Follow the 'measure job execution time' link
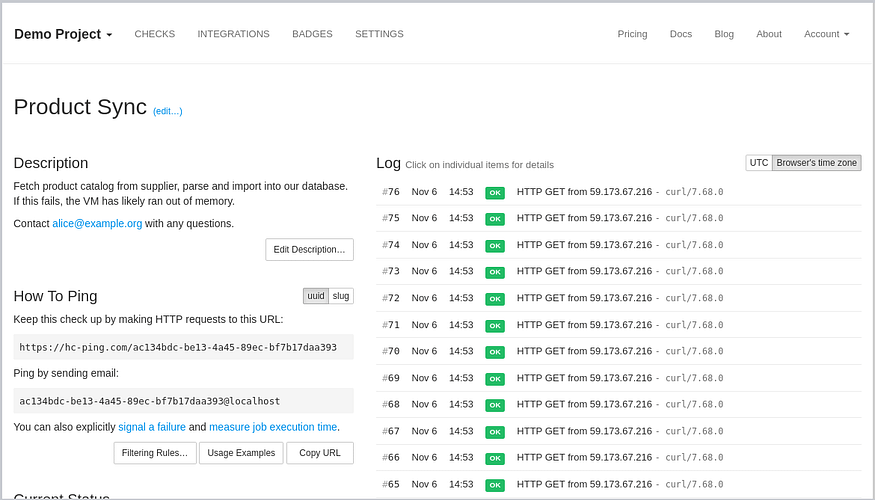 coord(273,427)
